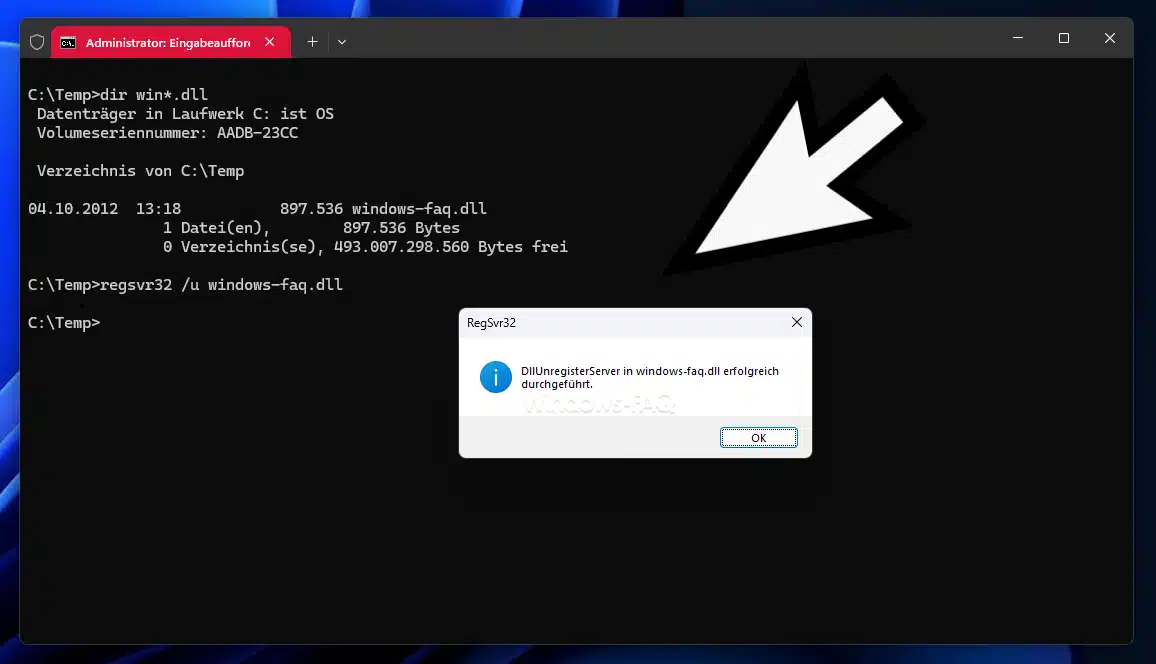The image size is (1156, 664).
Task: Expand the new tab profile dropdown
Action: 342,42
